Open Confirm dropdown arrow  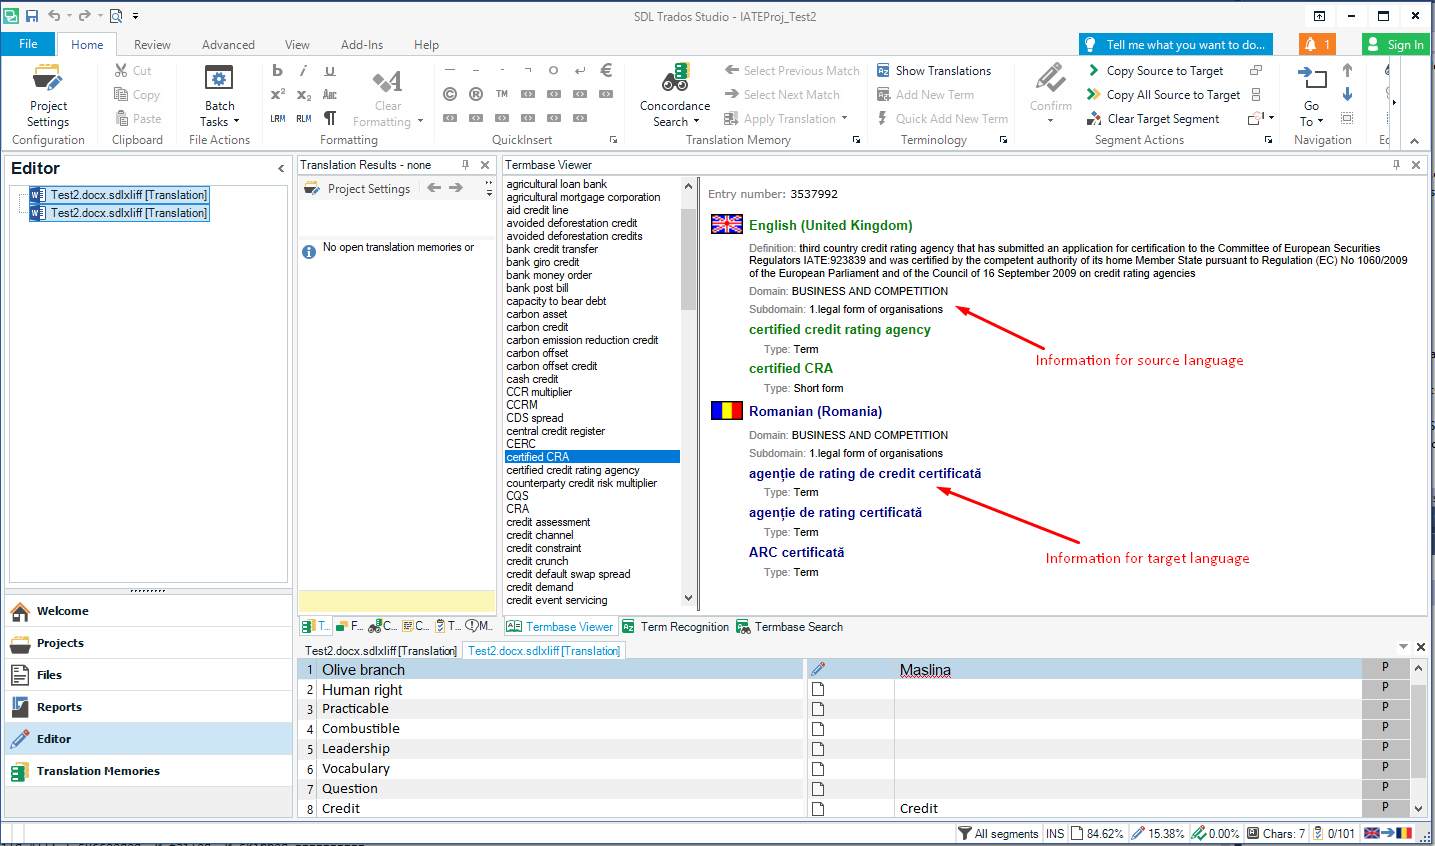[x=1050, y=121]
